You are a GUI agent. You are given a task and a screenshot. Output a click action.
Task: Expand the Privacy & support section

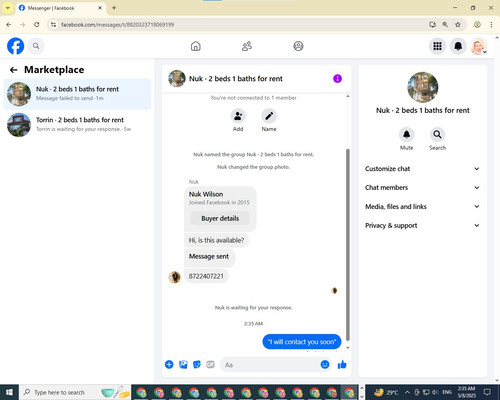click(422, 226)
